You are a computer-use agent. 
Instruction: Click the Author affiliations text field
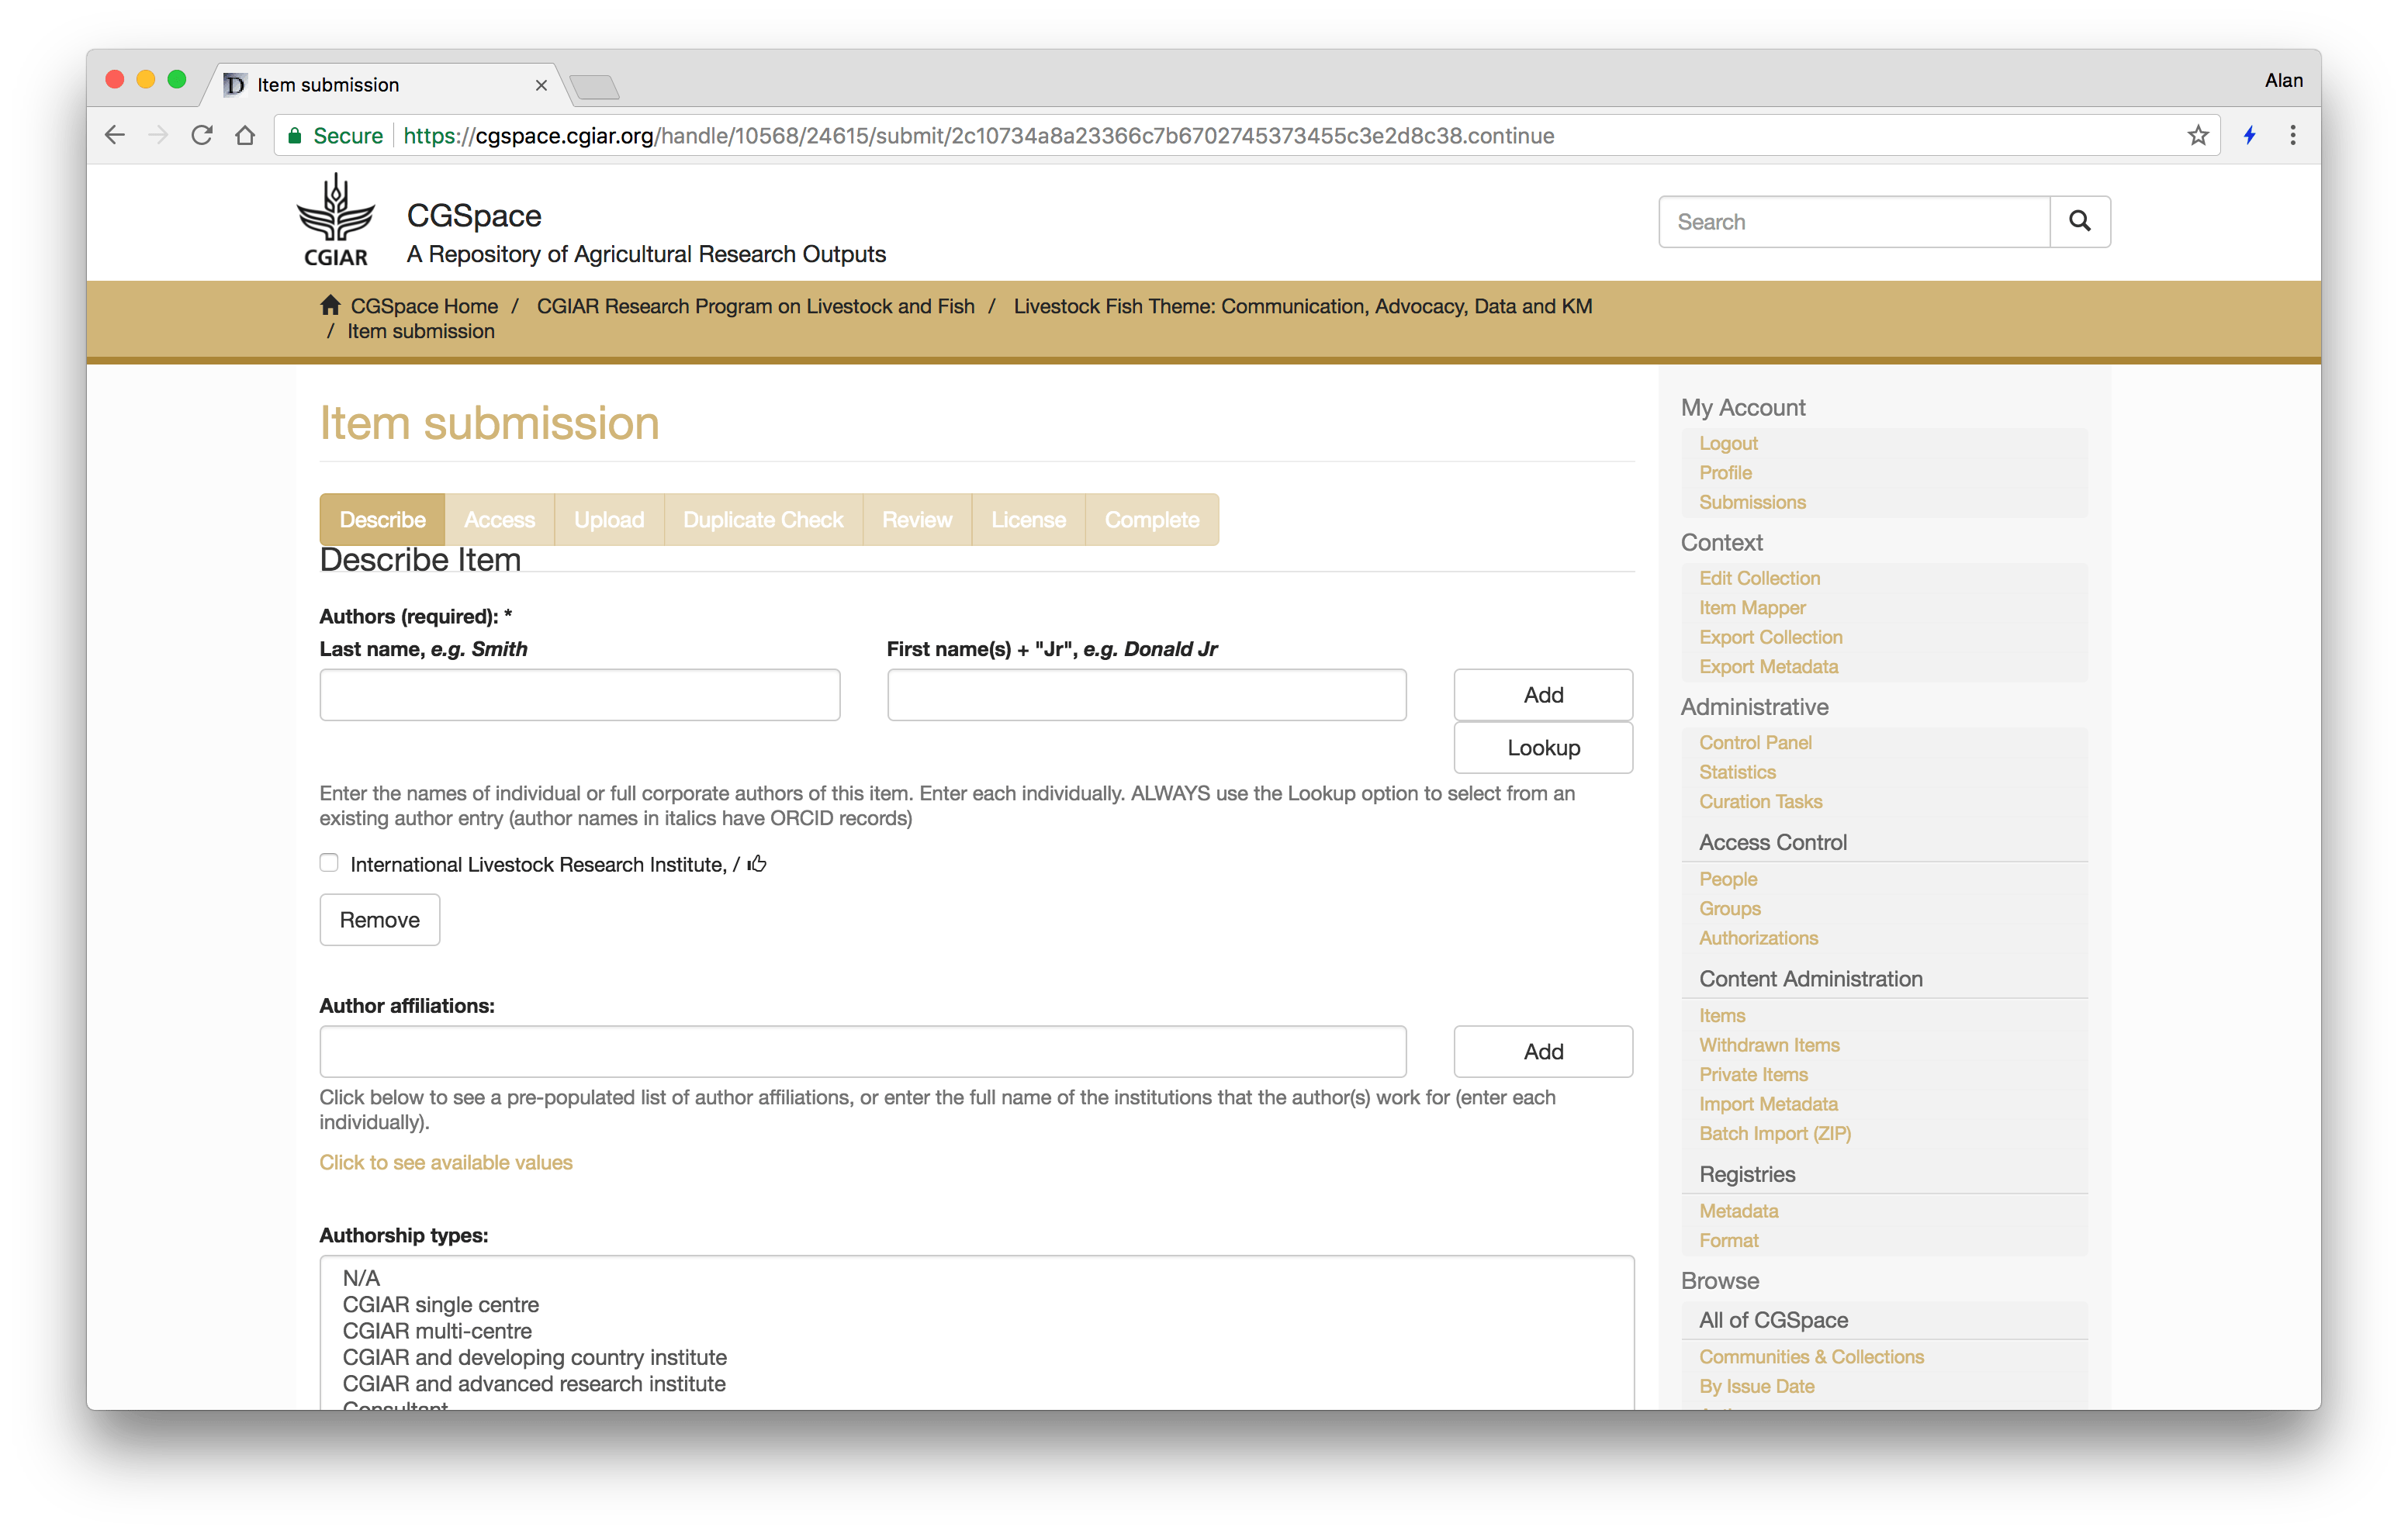pos(863,1051)
